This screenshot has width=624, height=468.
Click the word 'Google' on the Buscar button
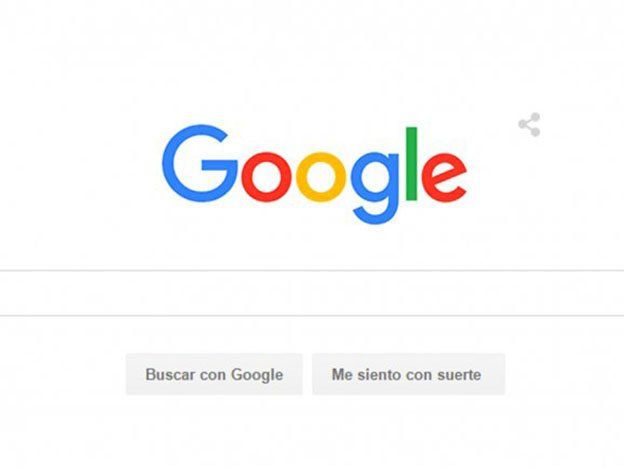pos(257,375)
